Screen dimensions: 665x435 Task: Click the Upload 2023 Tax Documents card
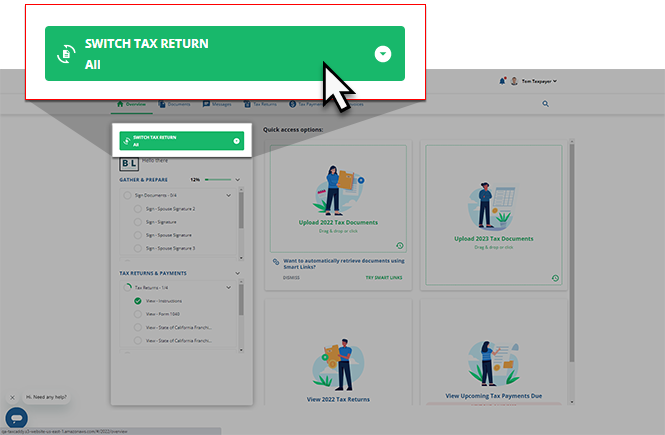click(x=494, y=215)
